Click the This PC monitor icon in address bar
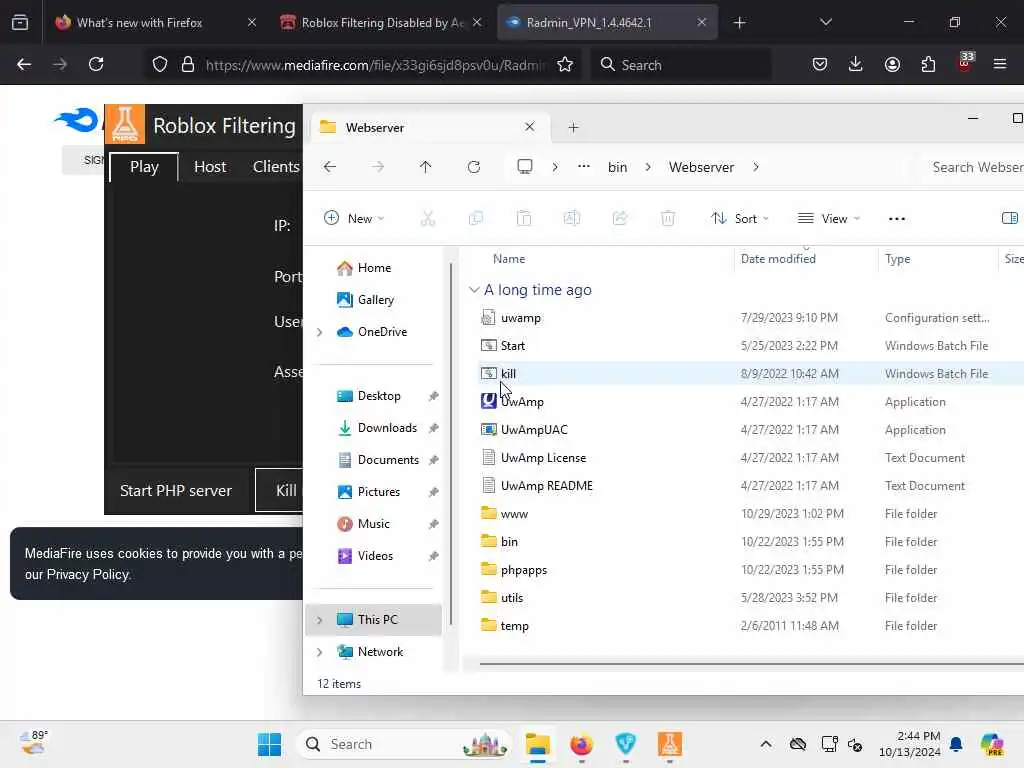The height and width of the screenshot is (768, 1024). (x=524, y=167)
